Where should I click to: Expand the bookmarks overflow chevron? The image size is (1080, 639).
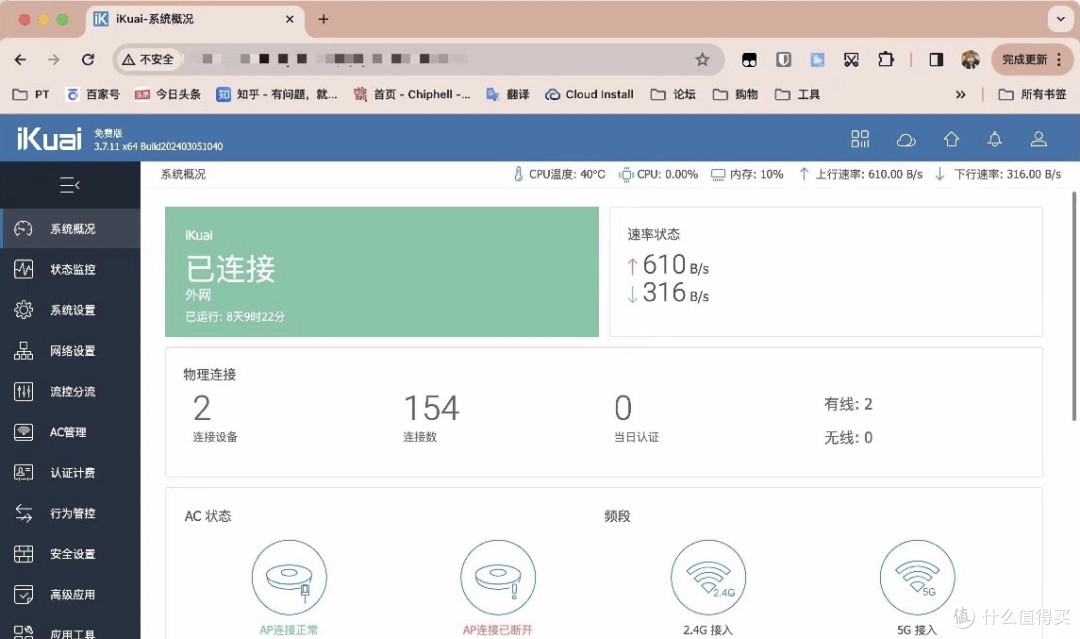[x=960, y=93]
